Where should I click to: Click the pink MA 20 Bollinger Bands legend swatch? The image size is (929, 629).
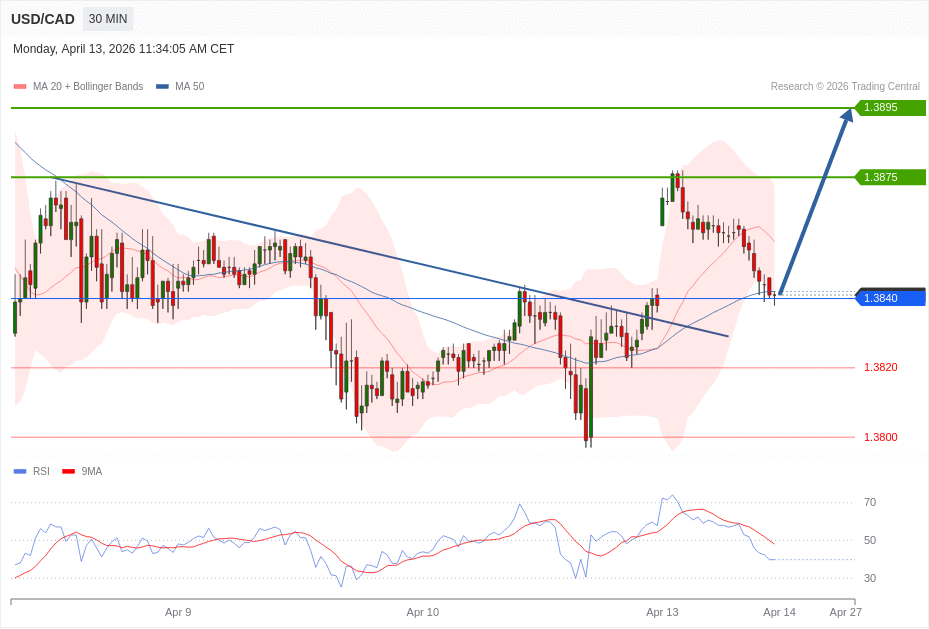tap(20, 87)
